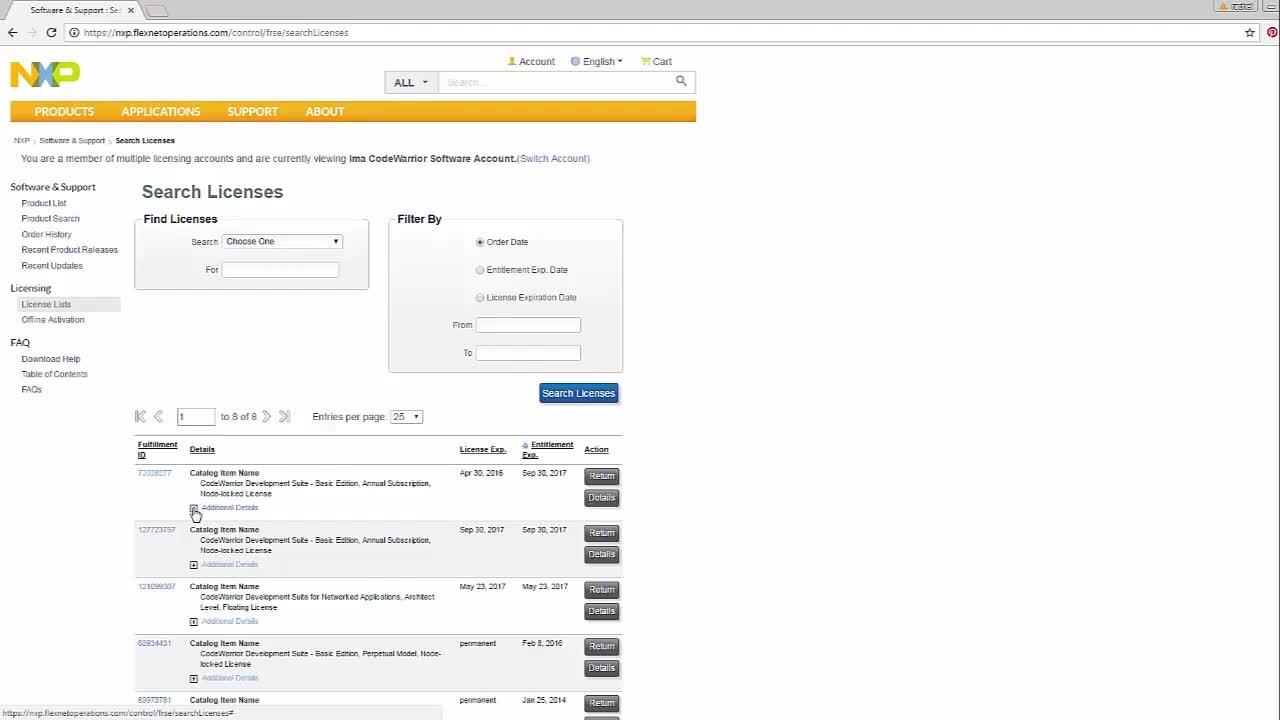Click the Switch Account link
Image resolution: width=1280 pixels, height=720 pixels.
coord(553,158)
